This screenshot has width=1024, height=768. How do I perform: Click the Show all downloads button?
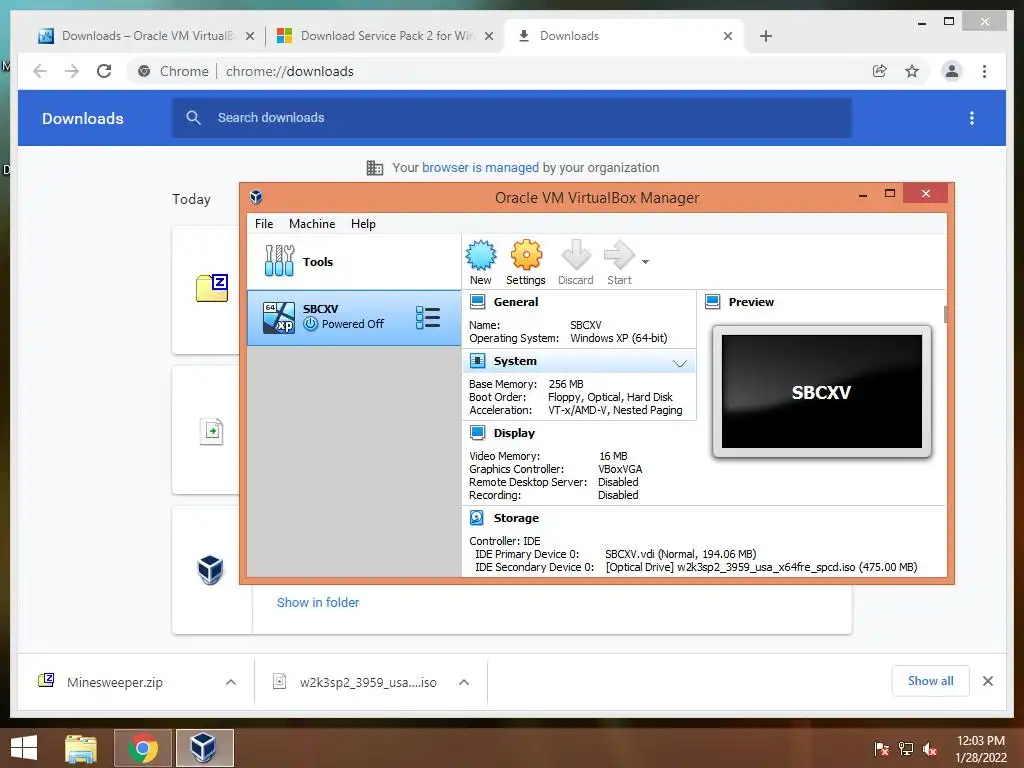click(931, 680)
